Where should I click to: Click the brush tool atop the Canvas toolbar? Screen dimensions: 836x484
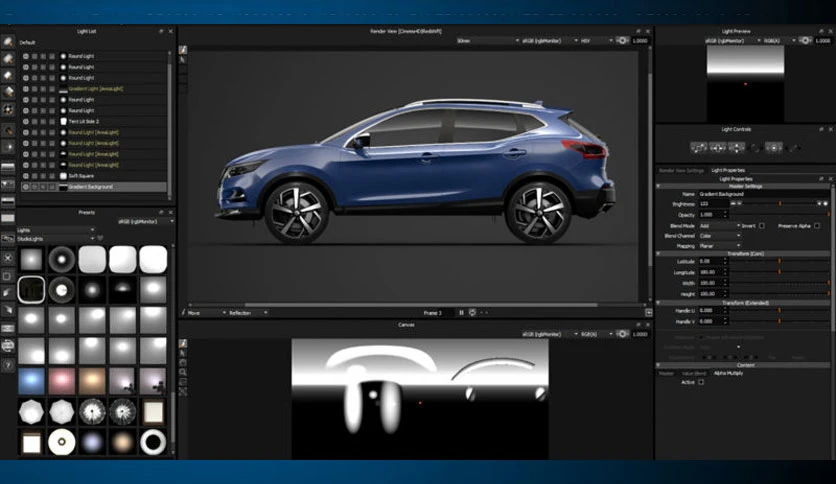pyautogui.click(x=183, y=343)
